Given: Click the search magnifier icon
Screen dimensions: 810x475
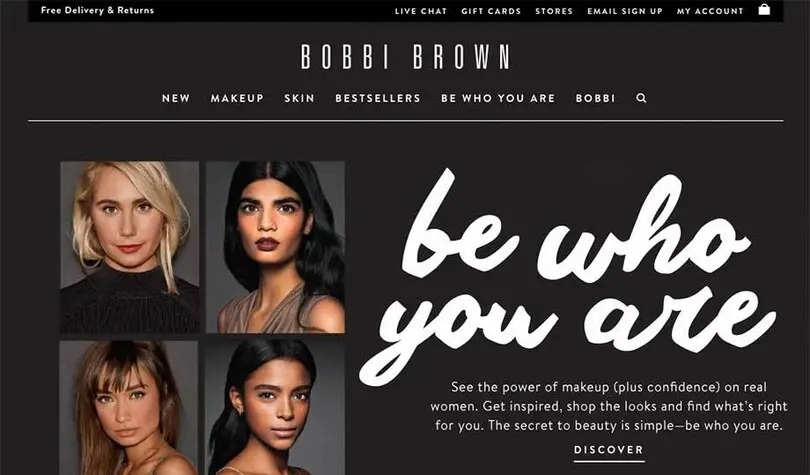Looking at the screenshot, I should pos(641,98).
